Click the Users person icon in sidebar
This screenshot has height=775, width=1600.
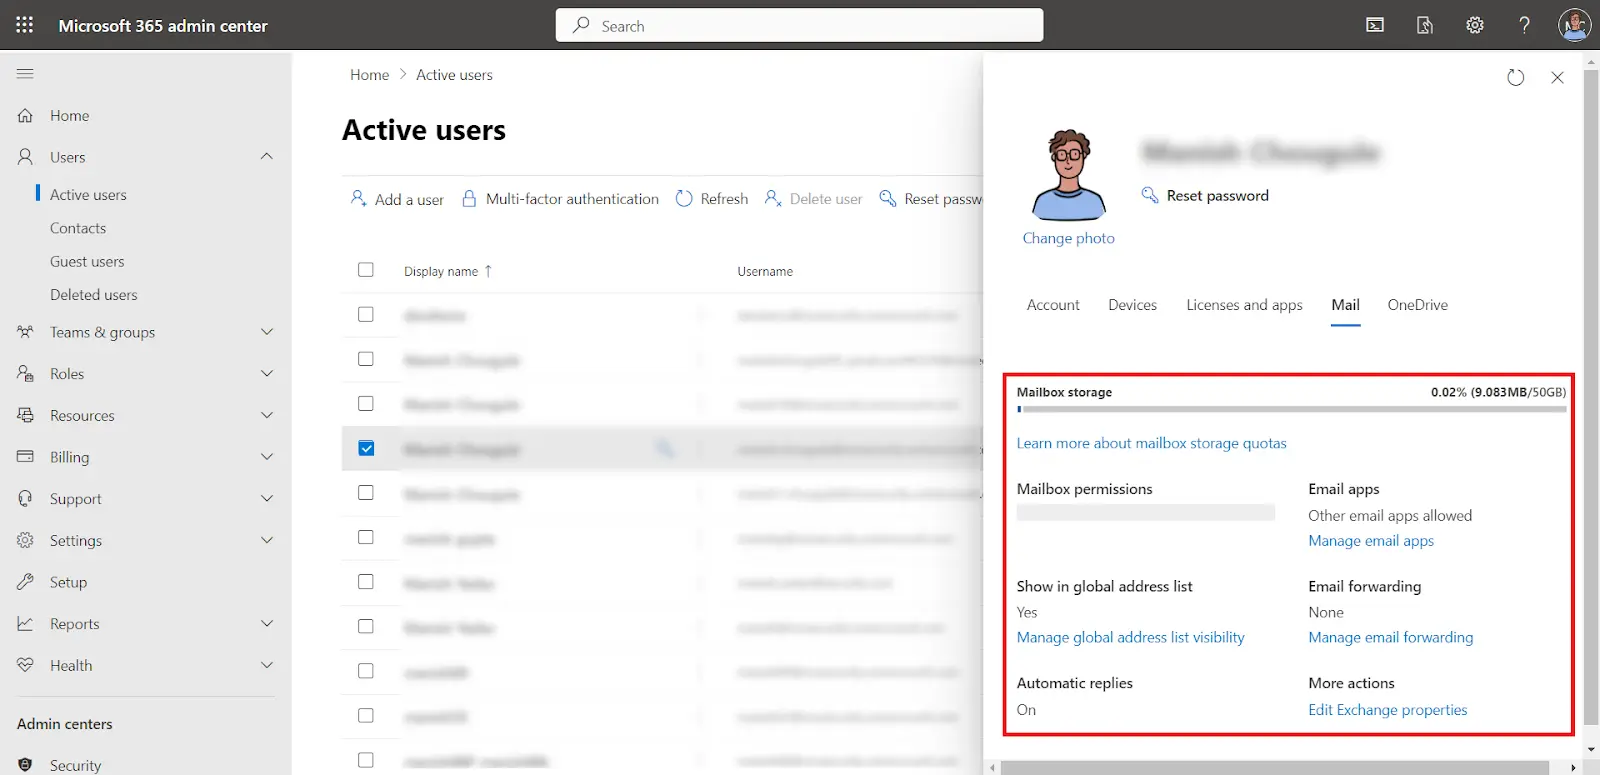(x=26, y=157)
